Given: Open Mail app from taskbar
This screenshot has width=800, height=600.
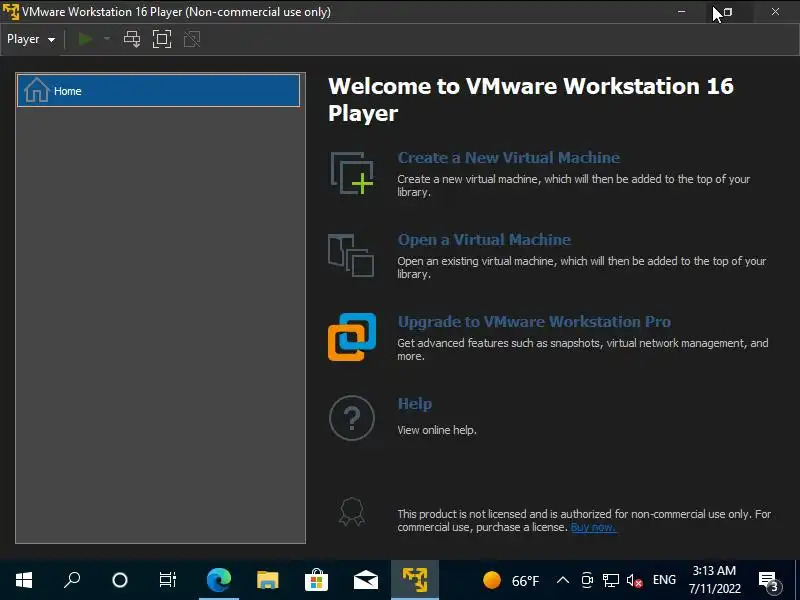Looking at the screenshot, I should (366, 580).
